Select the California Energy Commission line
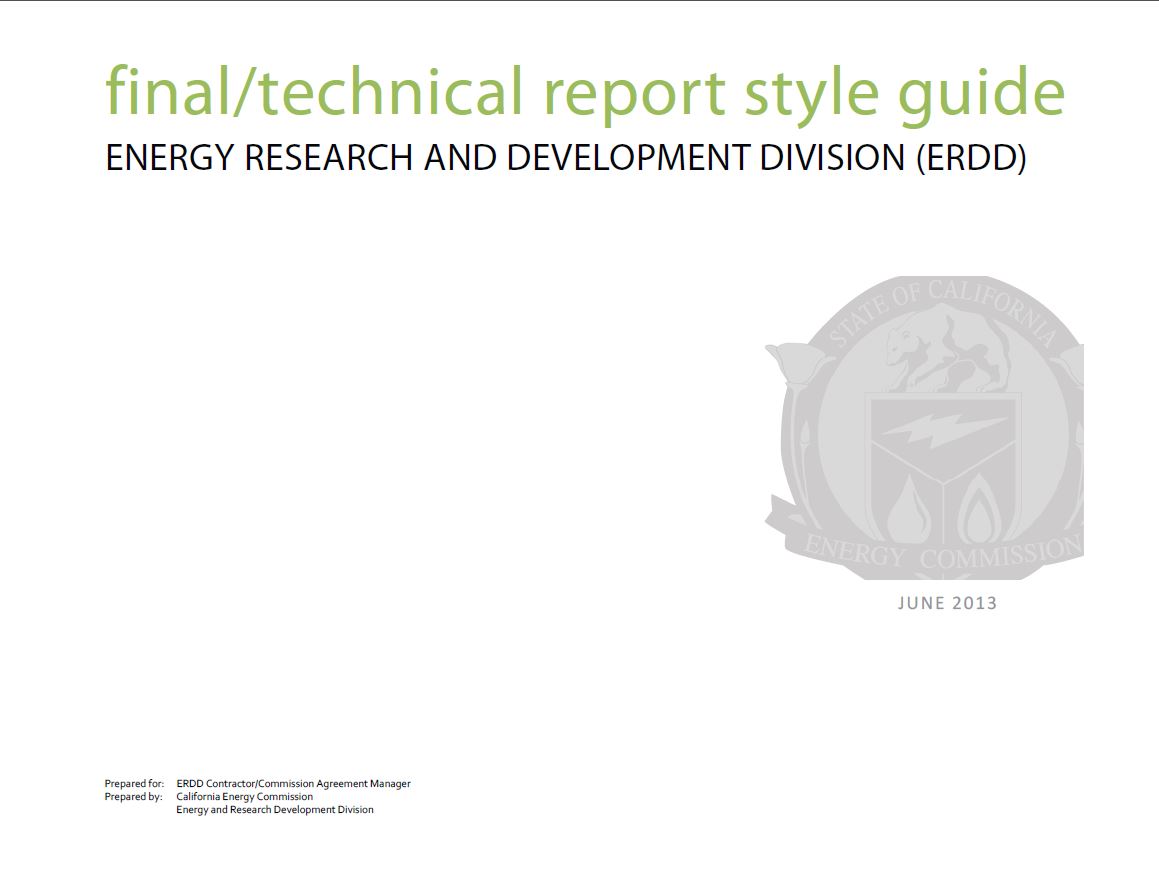The height and width of the screenshot is (895, 1159). (245, 797)
